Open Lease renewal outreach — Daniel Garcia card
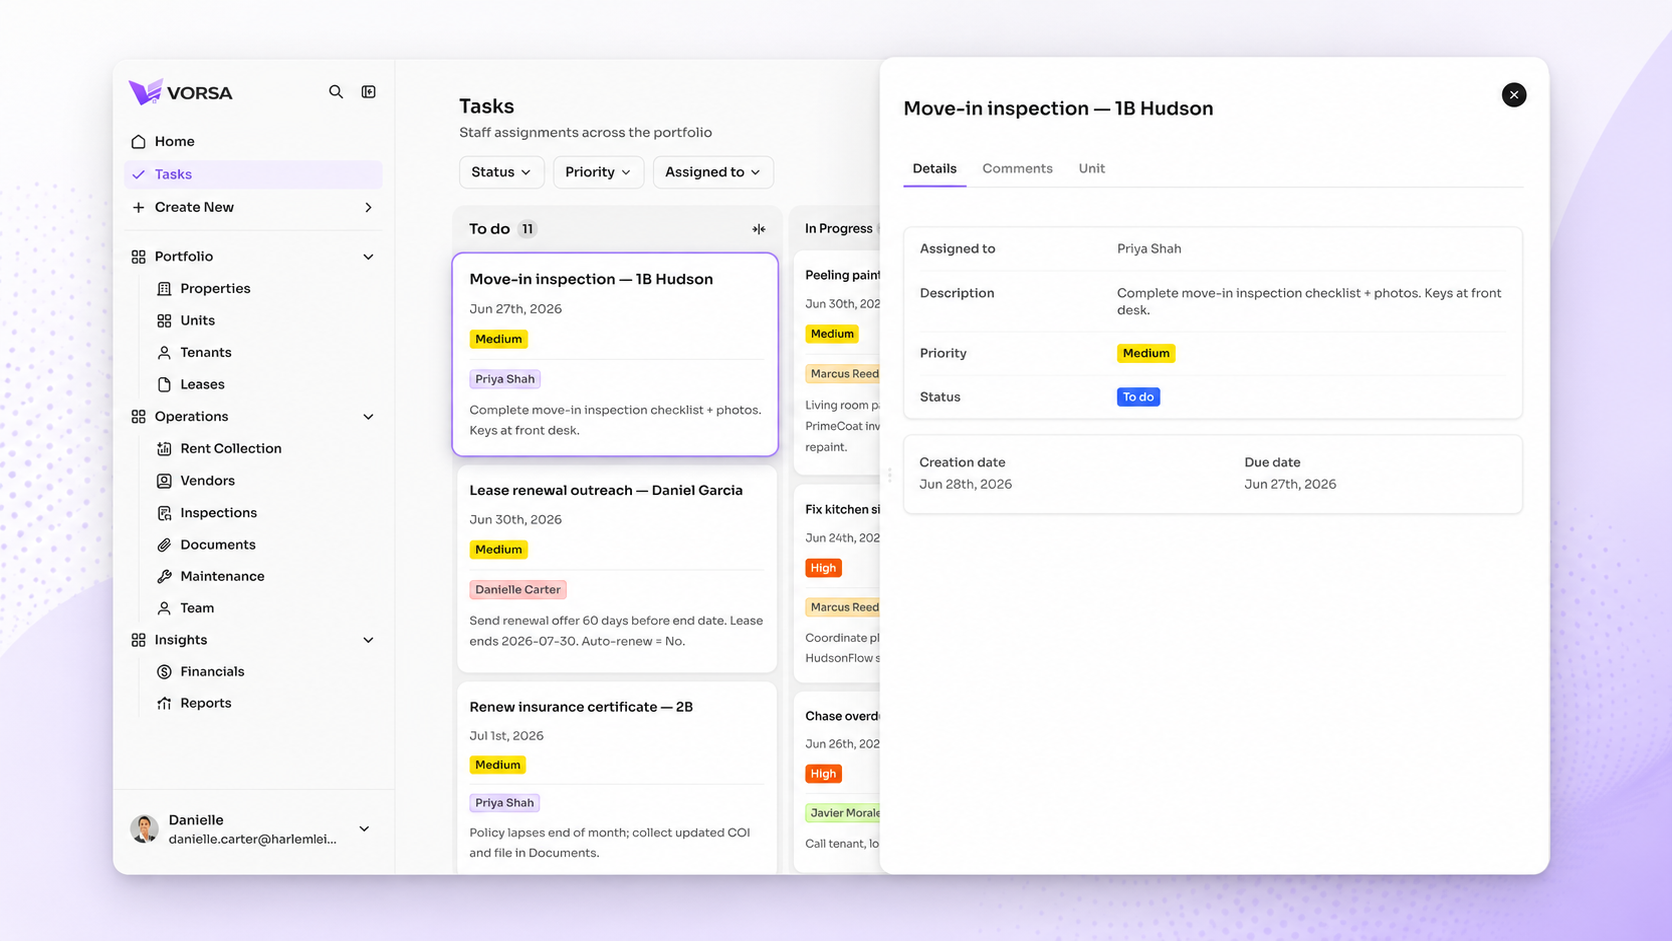 (x=617, y=567)
